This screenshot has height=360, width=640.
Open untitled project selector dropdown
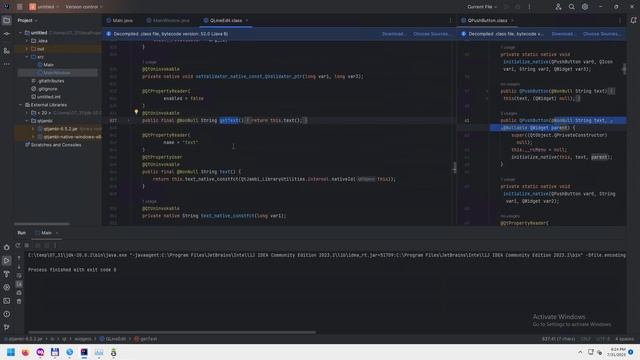(x=44, y=7)
